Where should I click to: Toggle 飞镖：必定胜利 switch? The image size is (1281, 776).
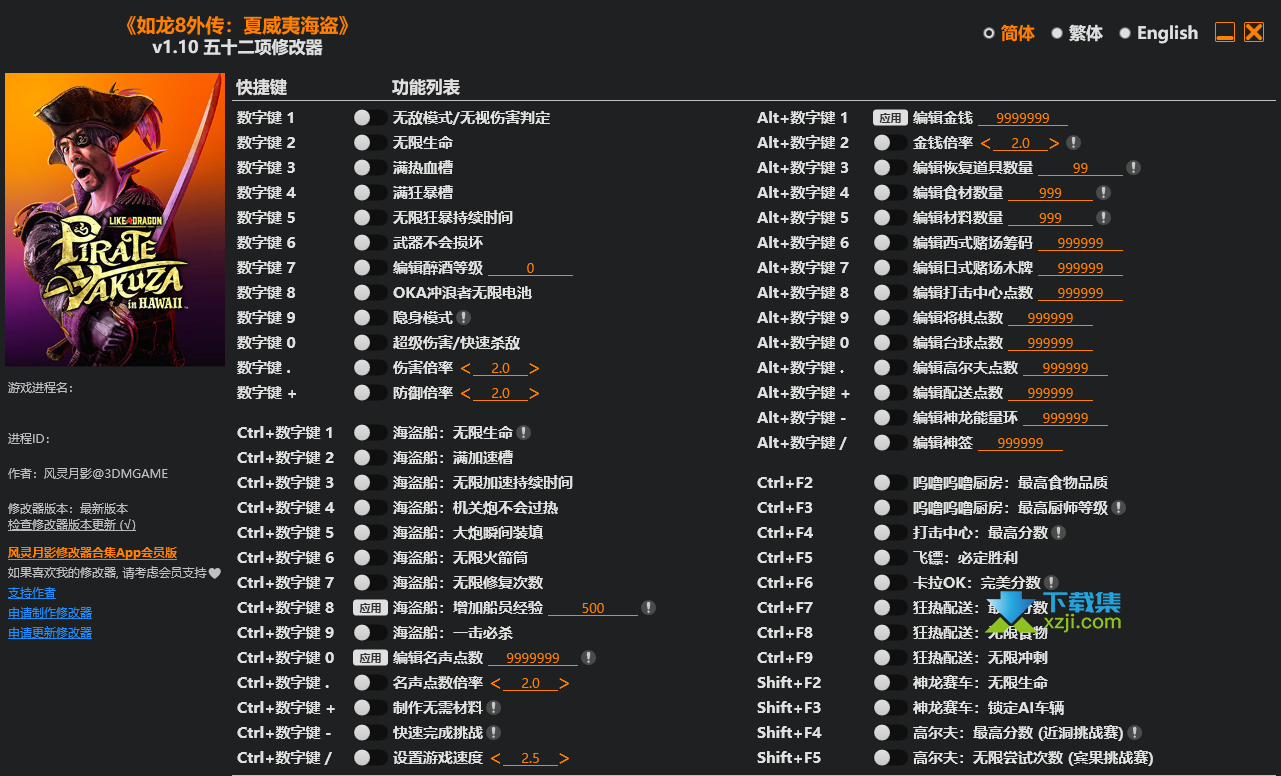[890, 558]
